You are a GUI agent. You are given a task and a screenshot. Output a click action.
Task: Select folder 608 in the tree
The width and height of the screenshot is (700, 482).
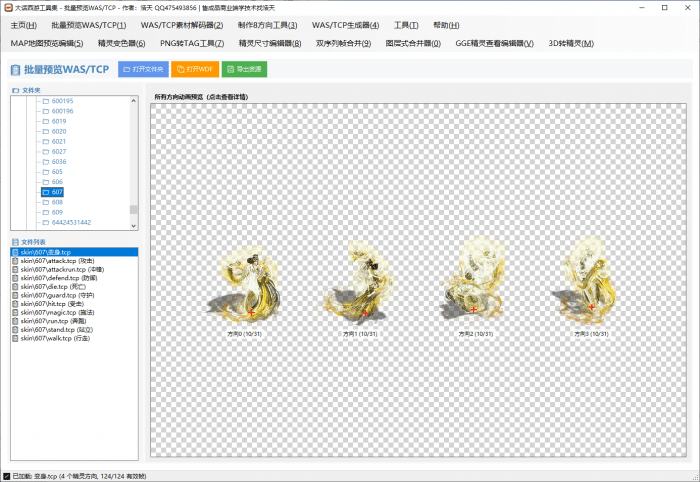tap(57, 202)
